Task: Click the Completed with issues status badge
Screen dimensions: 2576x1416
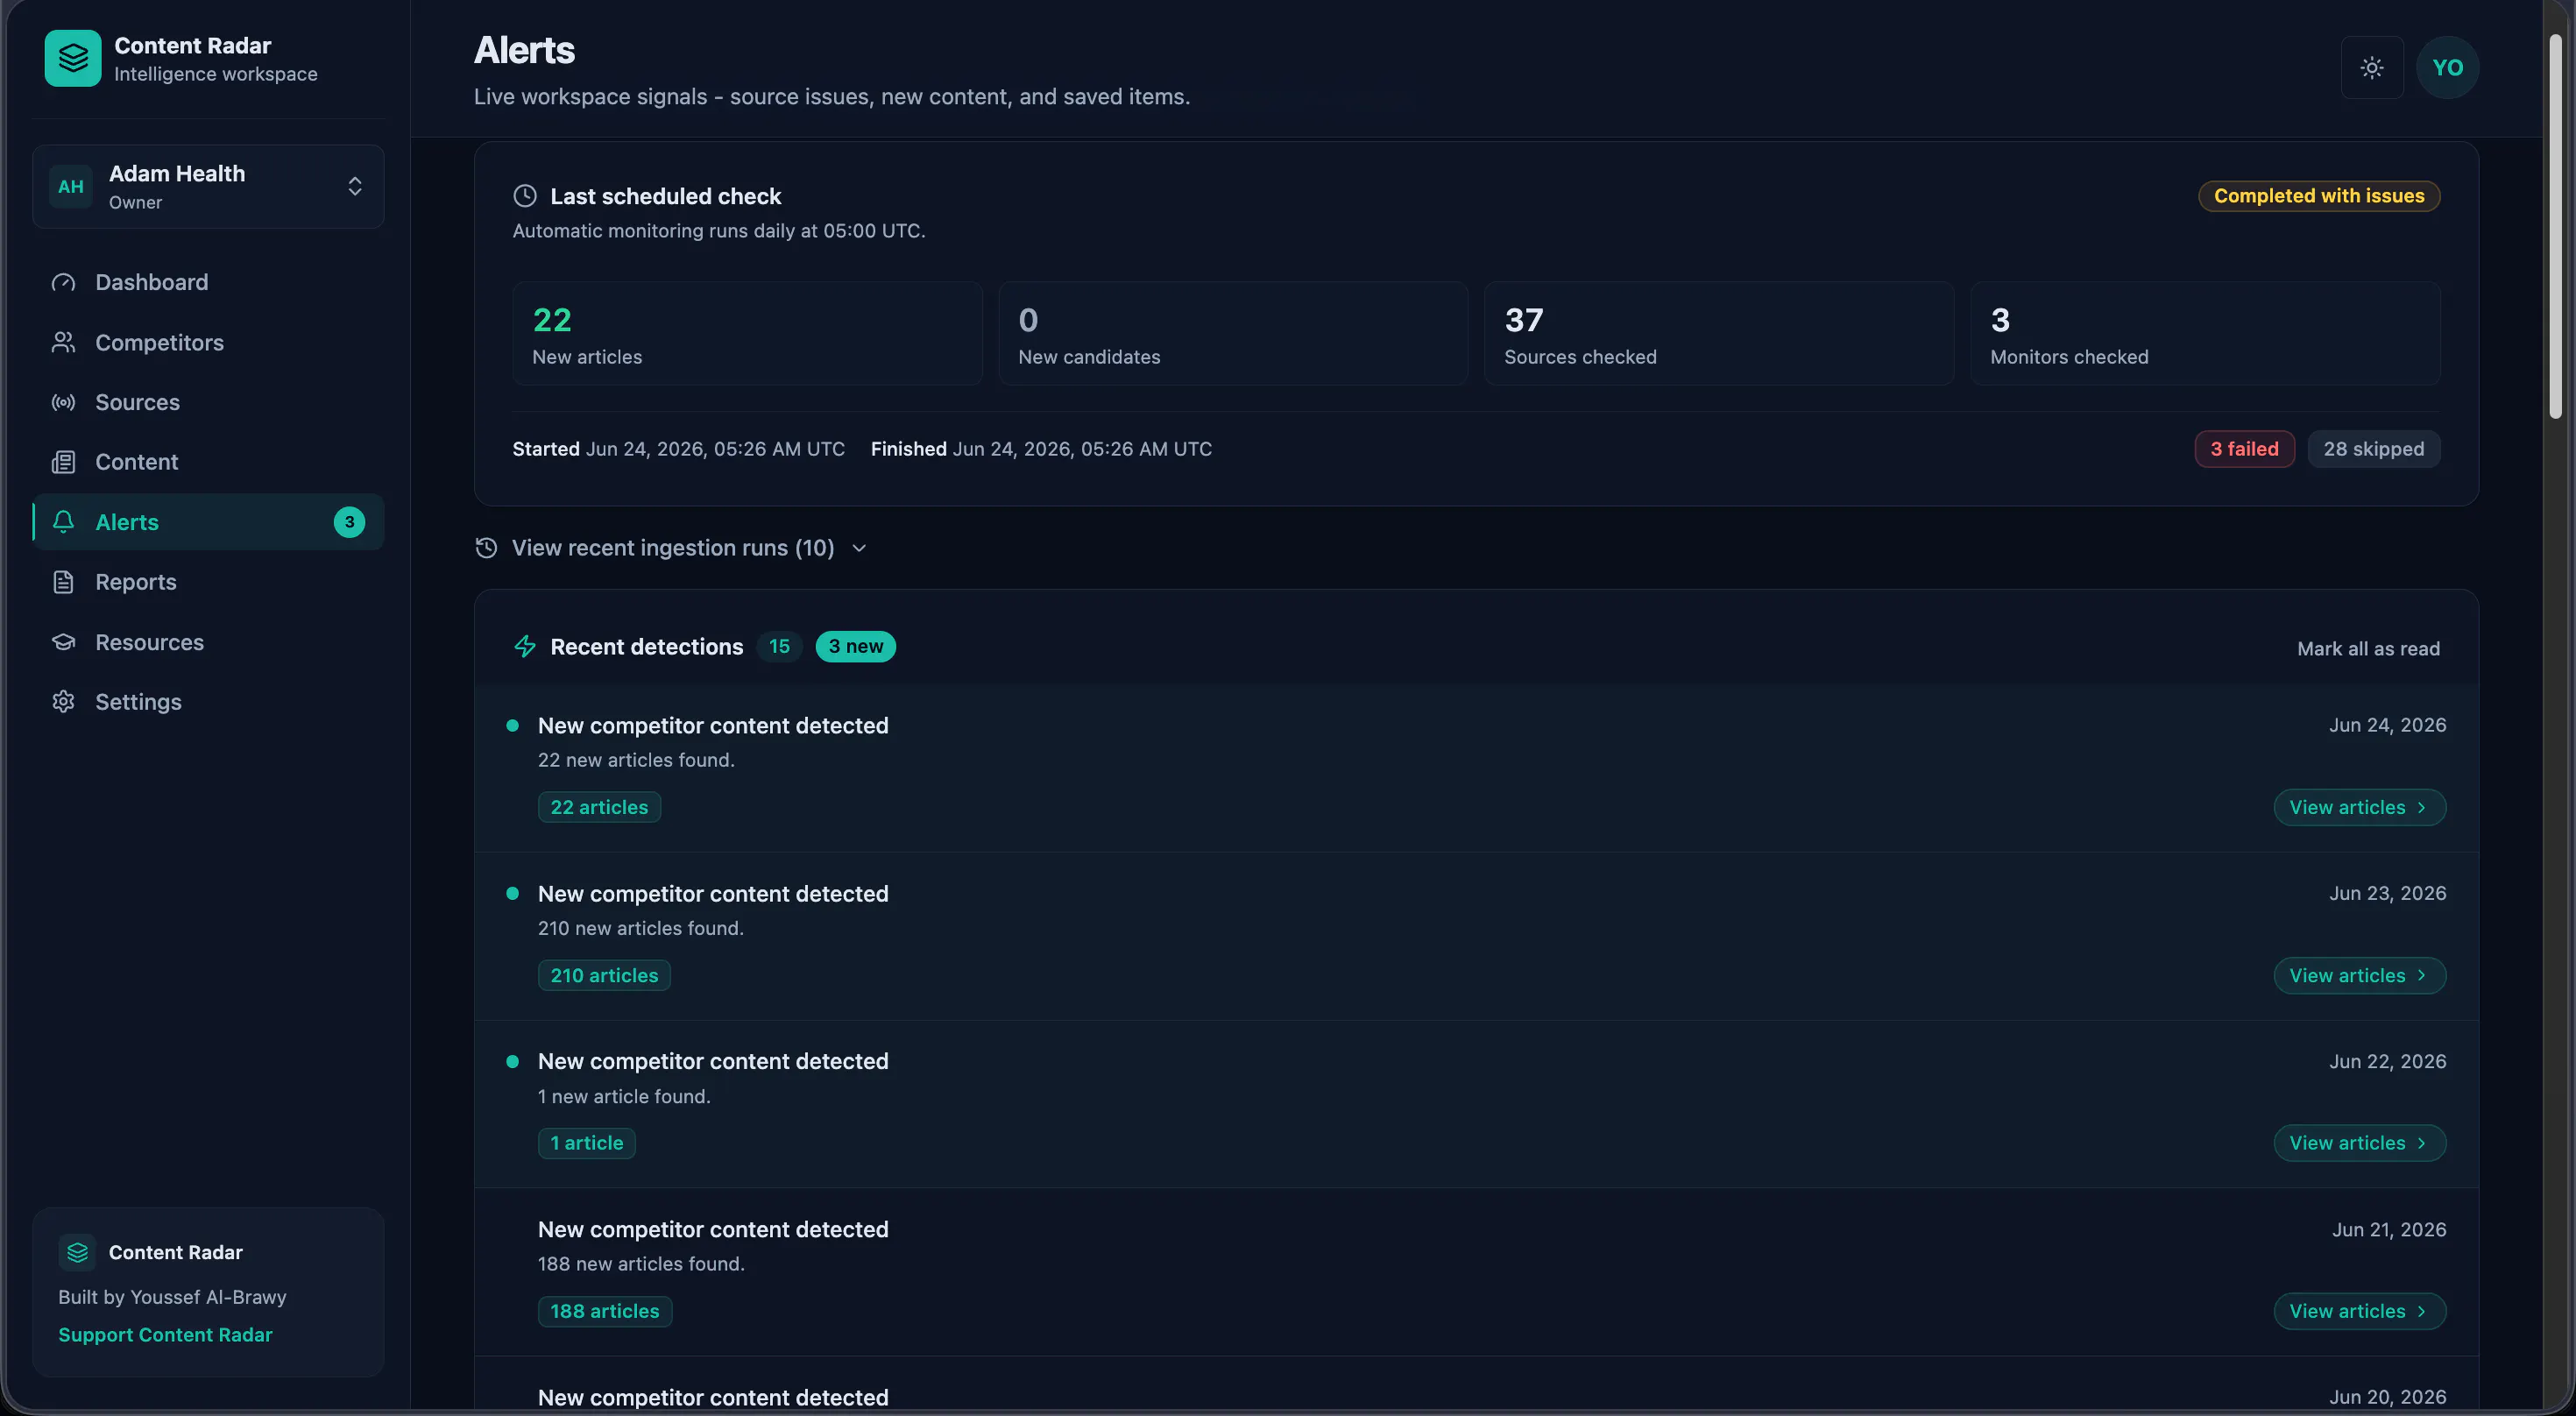Action: pyautogui.click(x=2319, y=196)
